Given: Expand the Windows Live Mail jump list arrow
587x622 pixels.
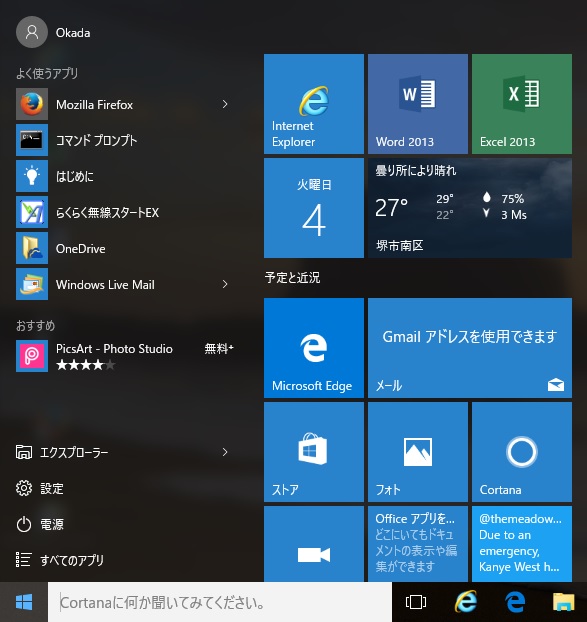Looking at the screenshot, I should [225, 284].
